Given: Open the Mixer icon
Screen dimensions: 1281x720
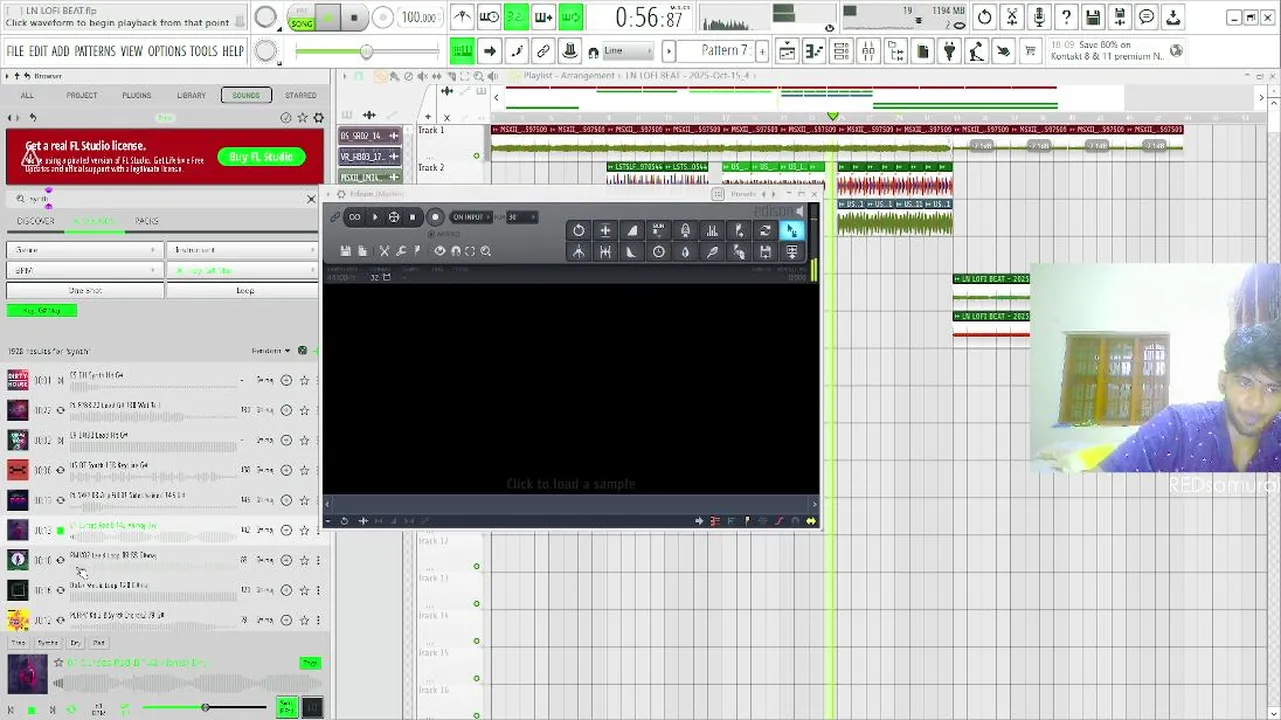Looking at the screenshot, I should pos(868,51).
